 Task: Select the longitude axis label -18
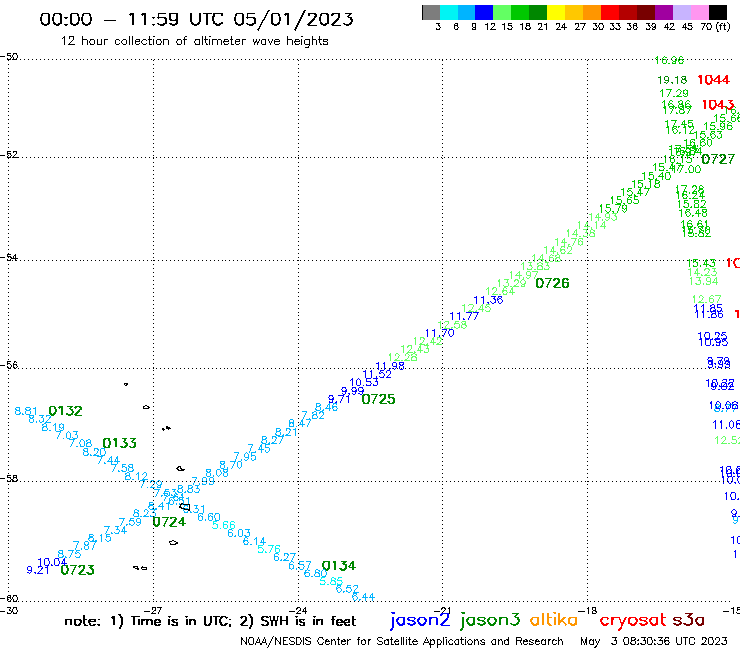(588, 610)
